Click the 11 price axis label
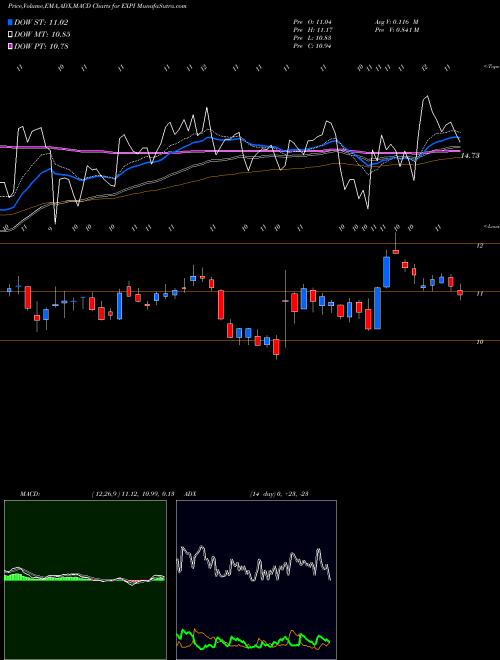This screenshot has height=660, width=500. click(x=479, y=294)
